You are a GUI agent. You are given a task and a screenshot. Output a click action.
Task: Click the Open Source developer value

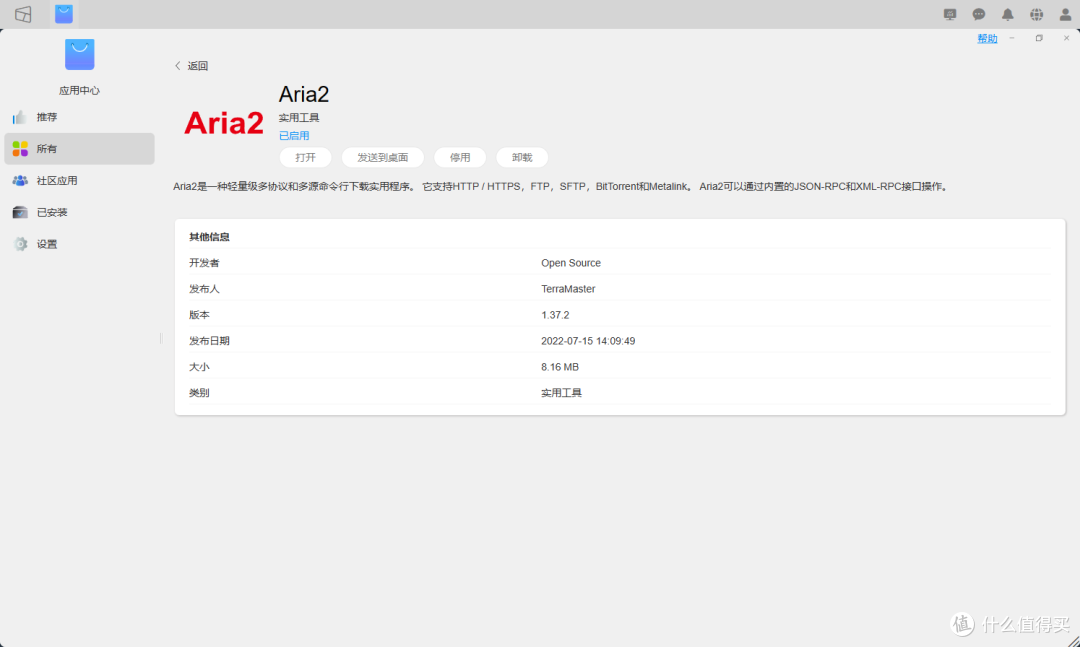pos(571,263)
